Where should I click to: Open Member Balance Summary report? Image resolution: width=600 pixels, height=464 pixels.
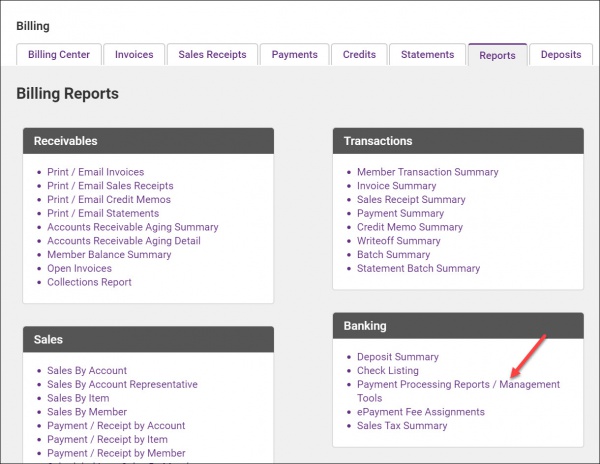(107, 255)
